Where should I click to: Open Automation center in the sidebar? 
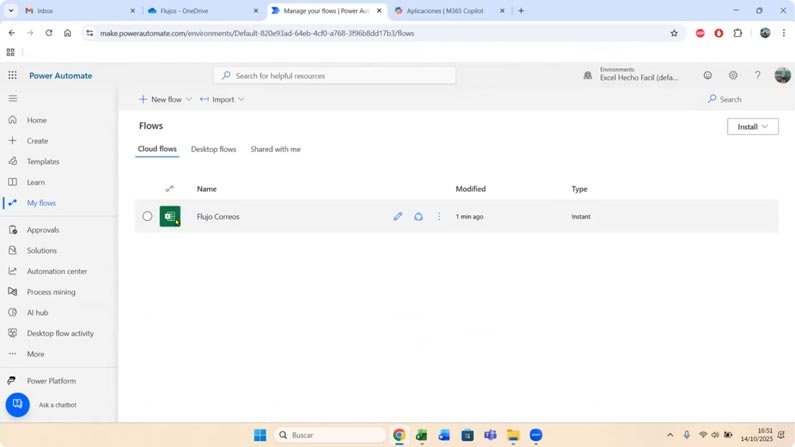tap(57, 271)
